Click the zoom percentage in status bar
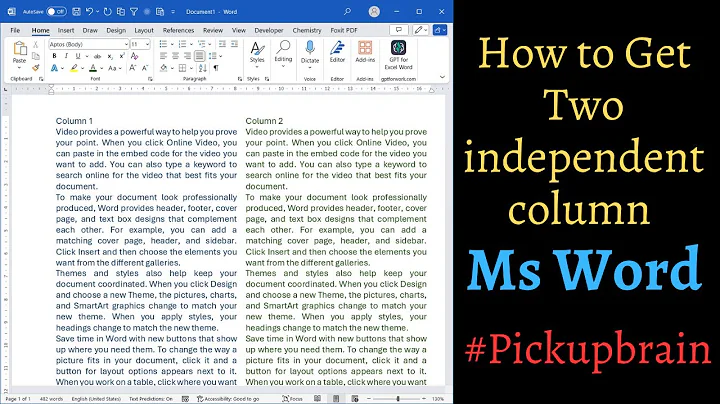 (438, 399)
